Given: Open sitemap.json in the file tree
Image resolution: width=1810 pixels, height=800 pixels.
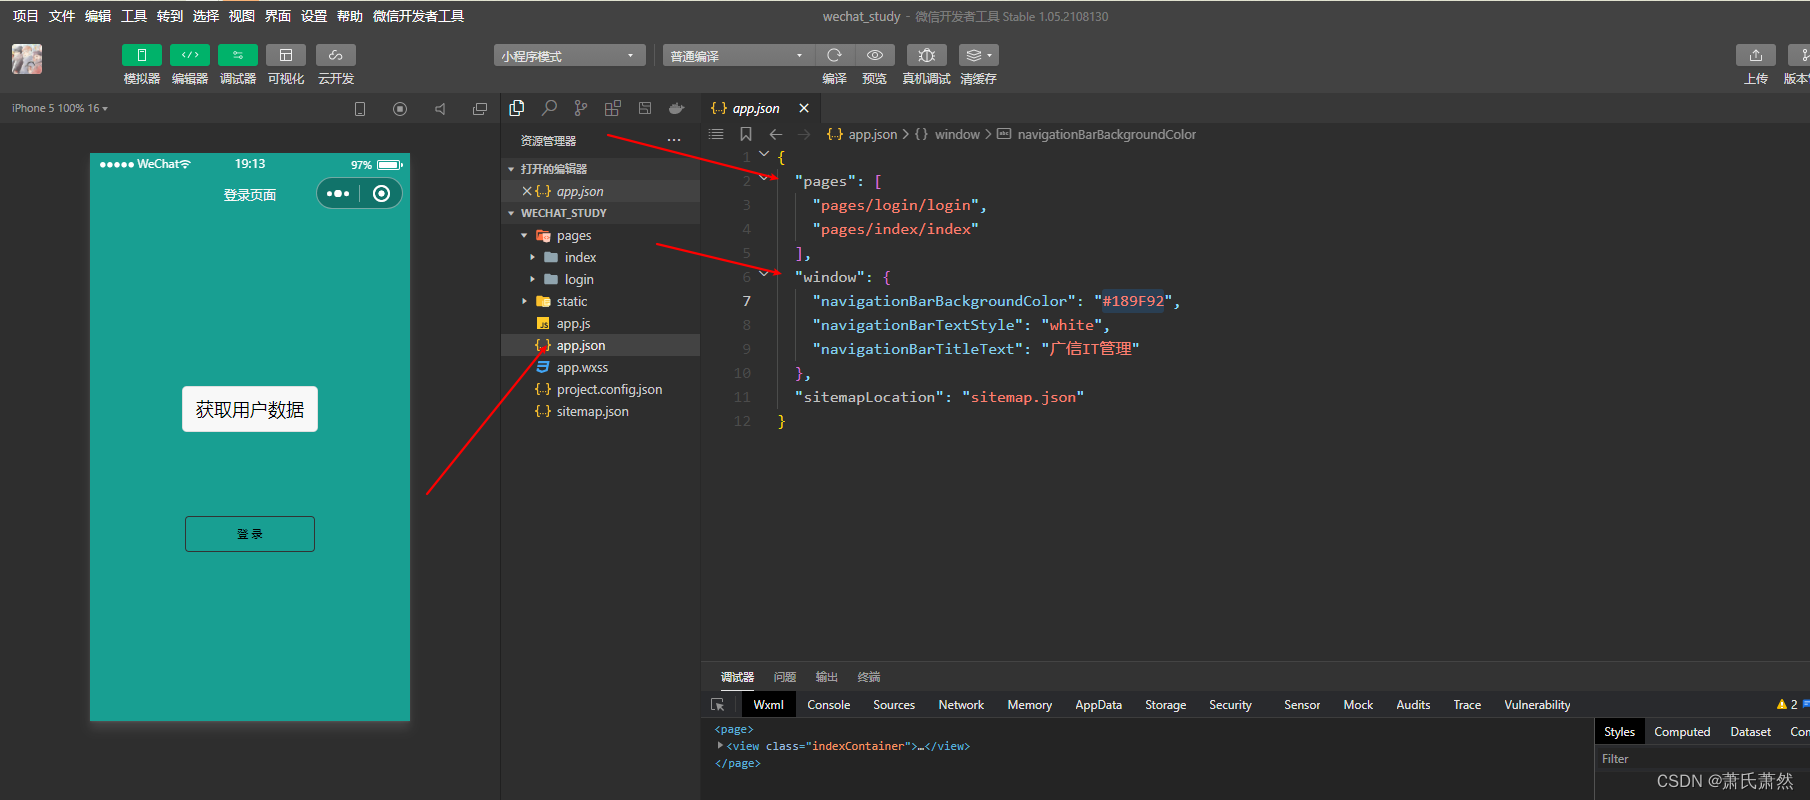Looking at the screenshot, I should pyautogui.click(x=592, y=412).
